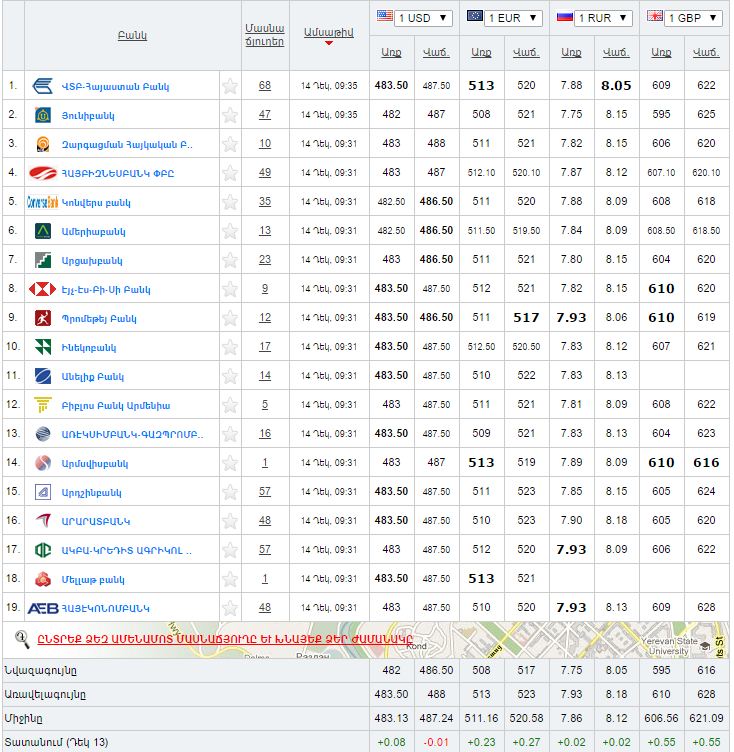Toggle favorite star for Յունիբանկ
This screenshot has height=752, width=734.
pyautogui.click(x=230, y=115)
